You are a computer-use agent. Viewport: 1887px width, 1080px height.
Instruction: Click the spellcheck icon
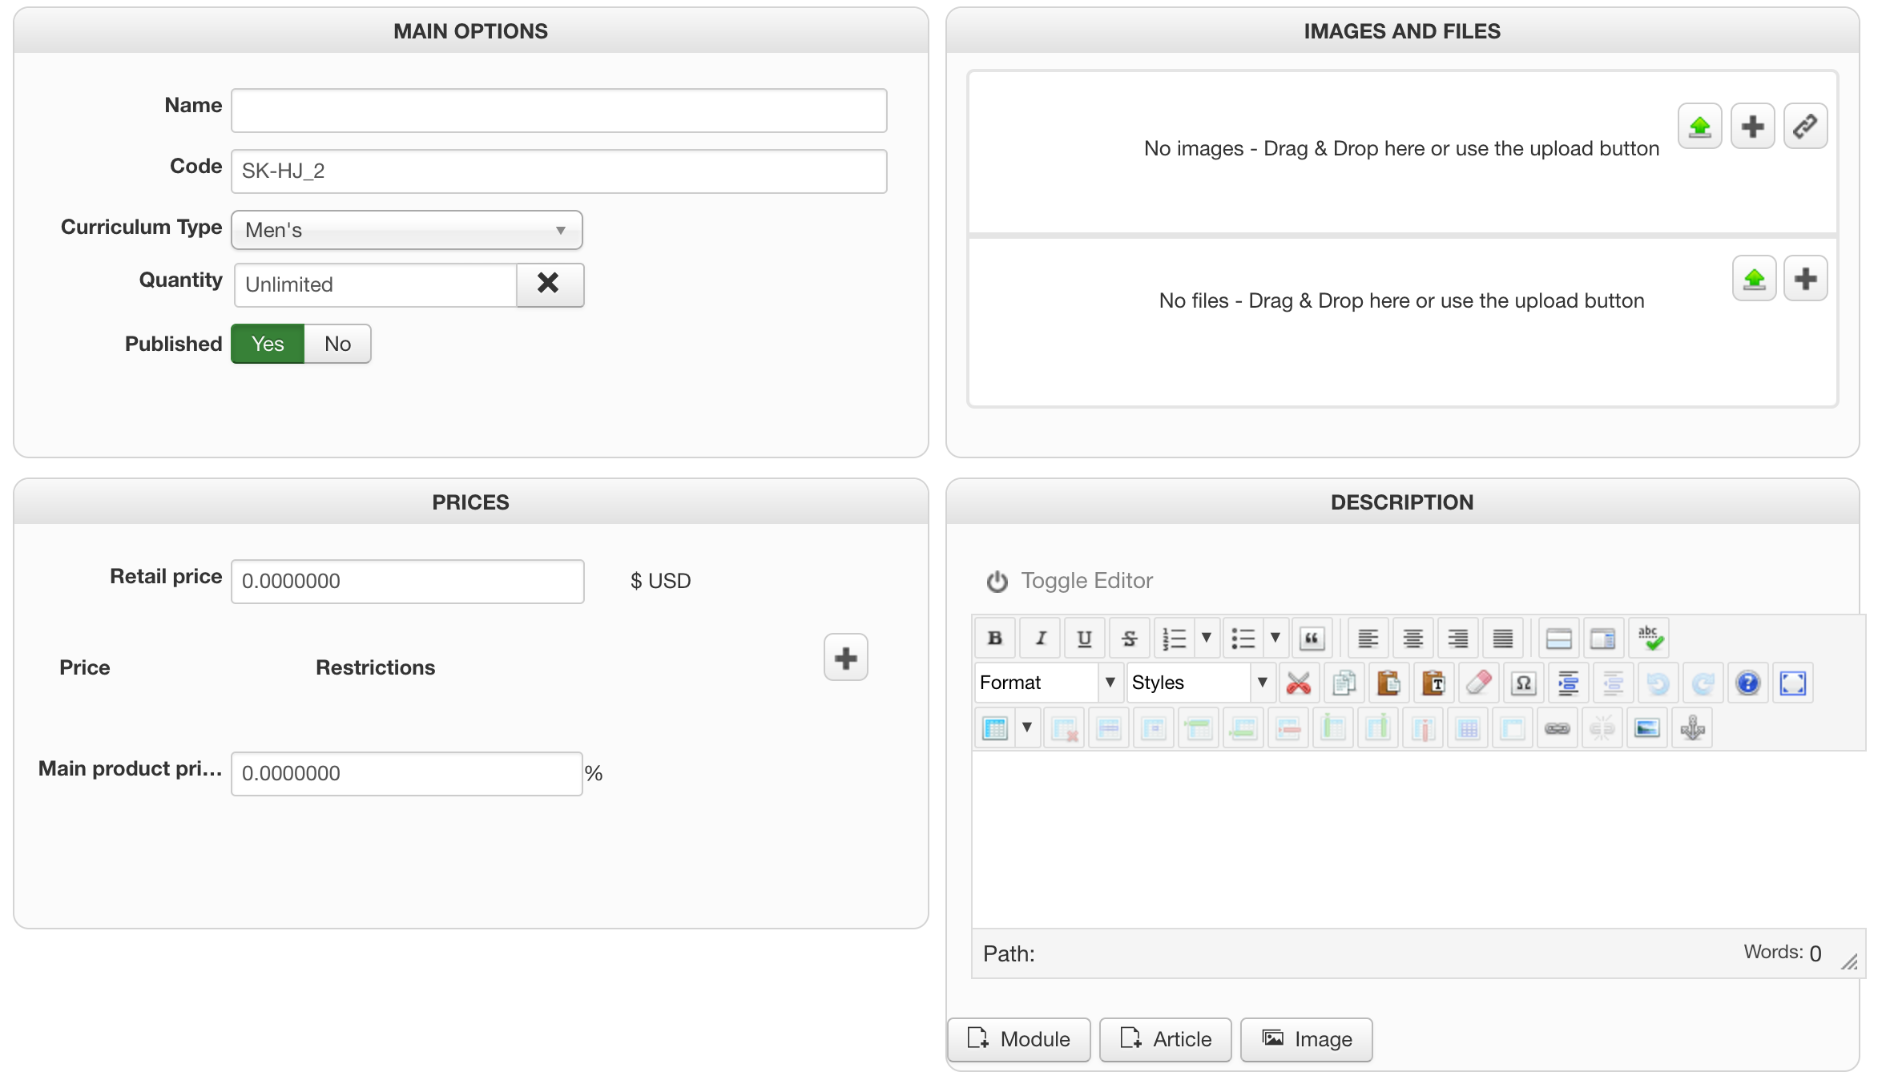click(x=1650, y=638)
